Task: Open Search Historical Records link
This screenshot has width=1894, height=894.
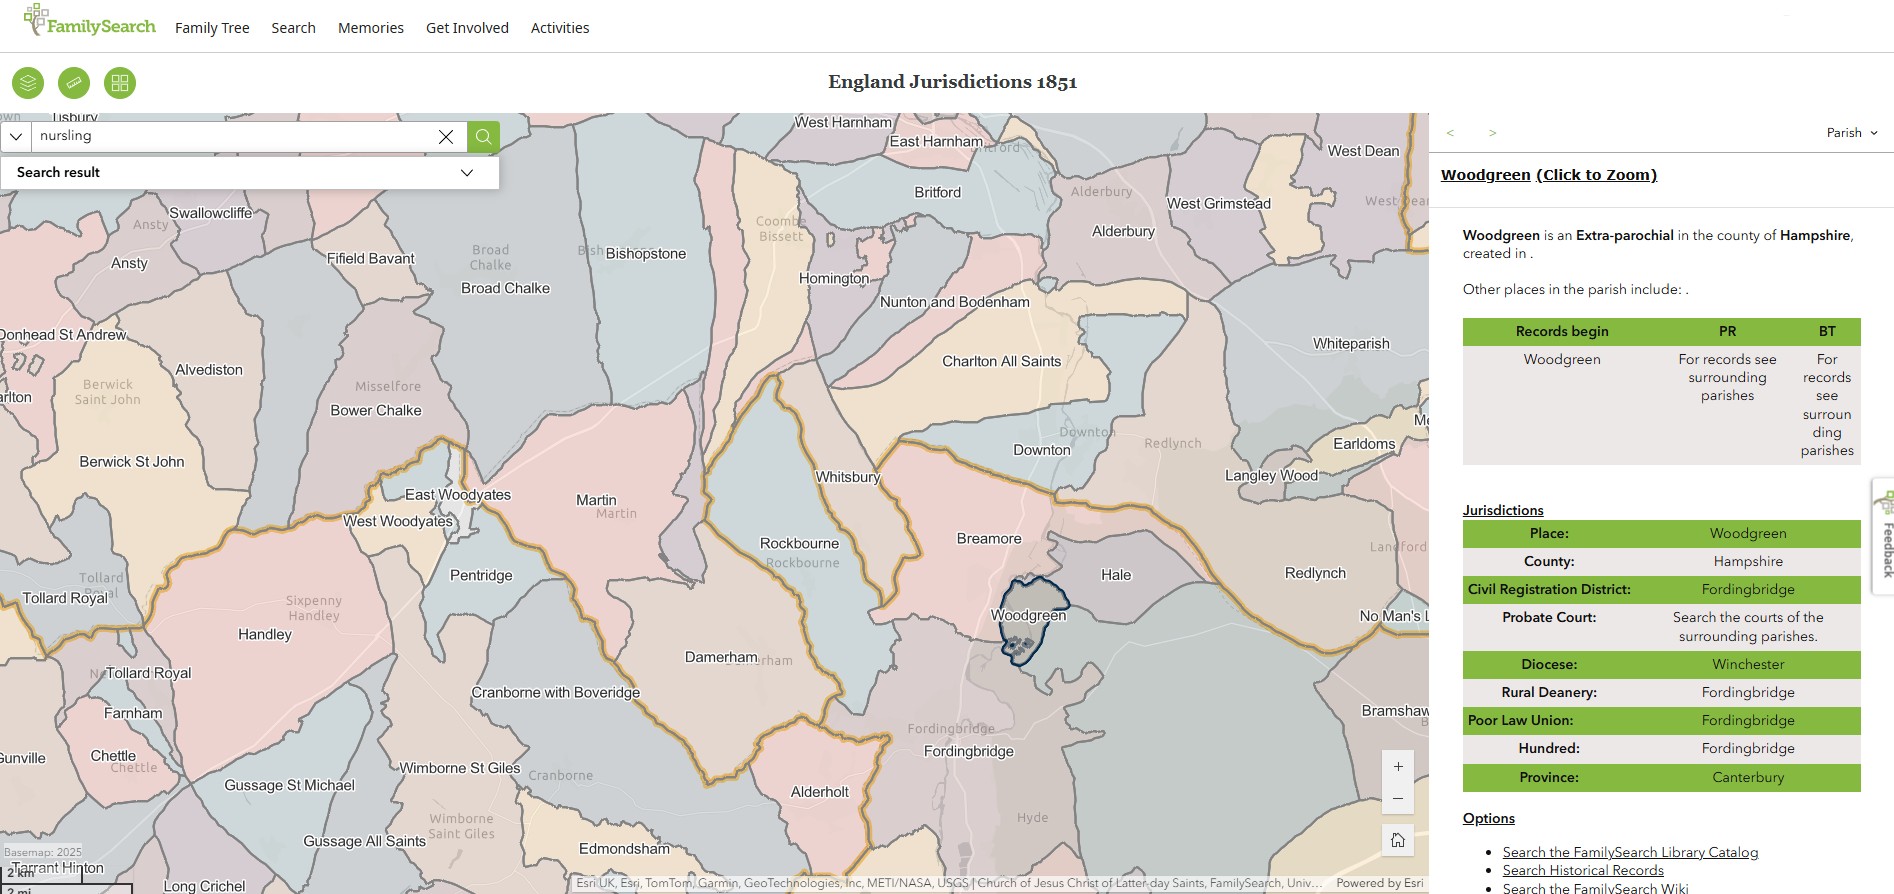Action: click(x=1583, y=870)
